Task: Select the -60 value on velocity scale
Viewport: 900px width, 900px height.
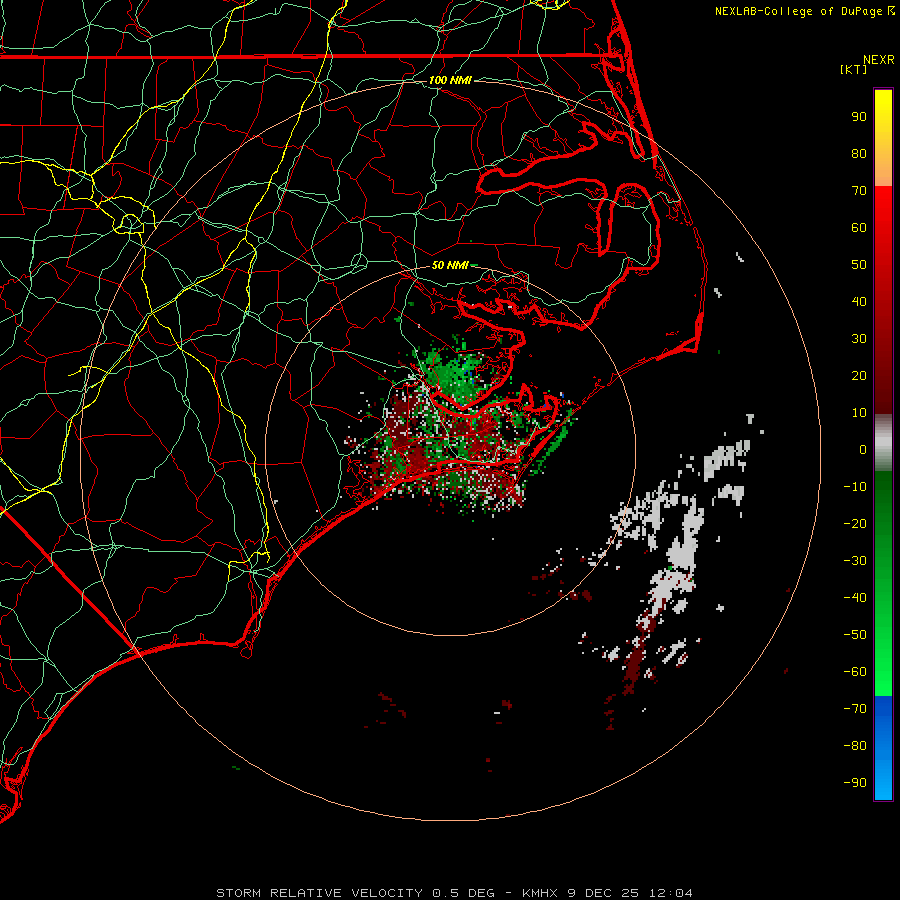Action: [855, 672]
